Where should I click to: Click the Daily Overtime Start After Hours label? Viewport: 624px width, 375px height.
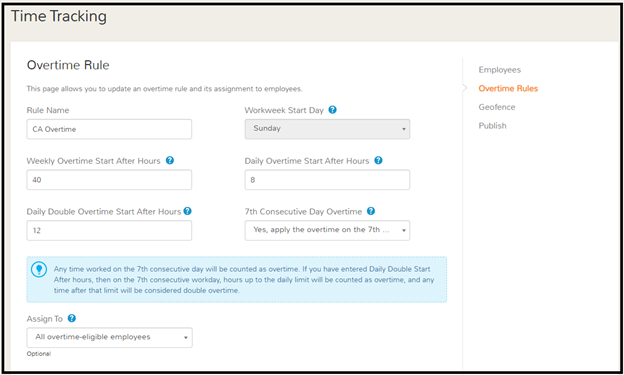click(307, 161)
